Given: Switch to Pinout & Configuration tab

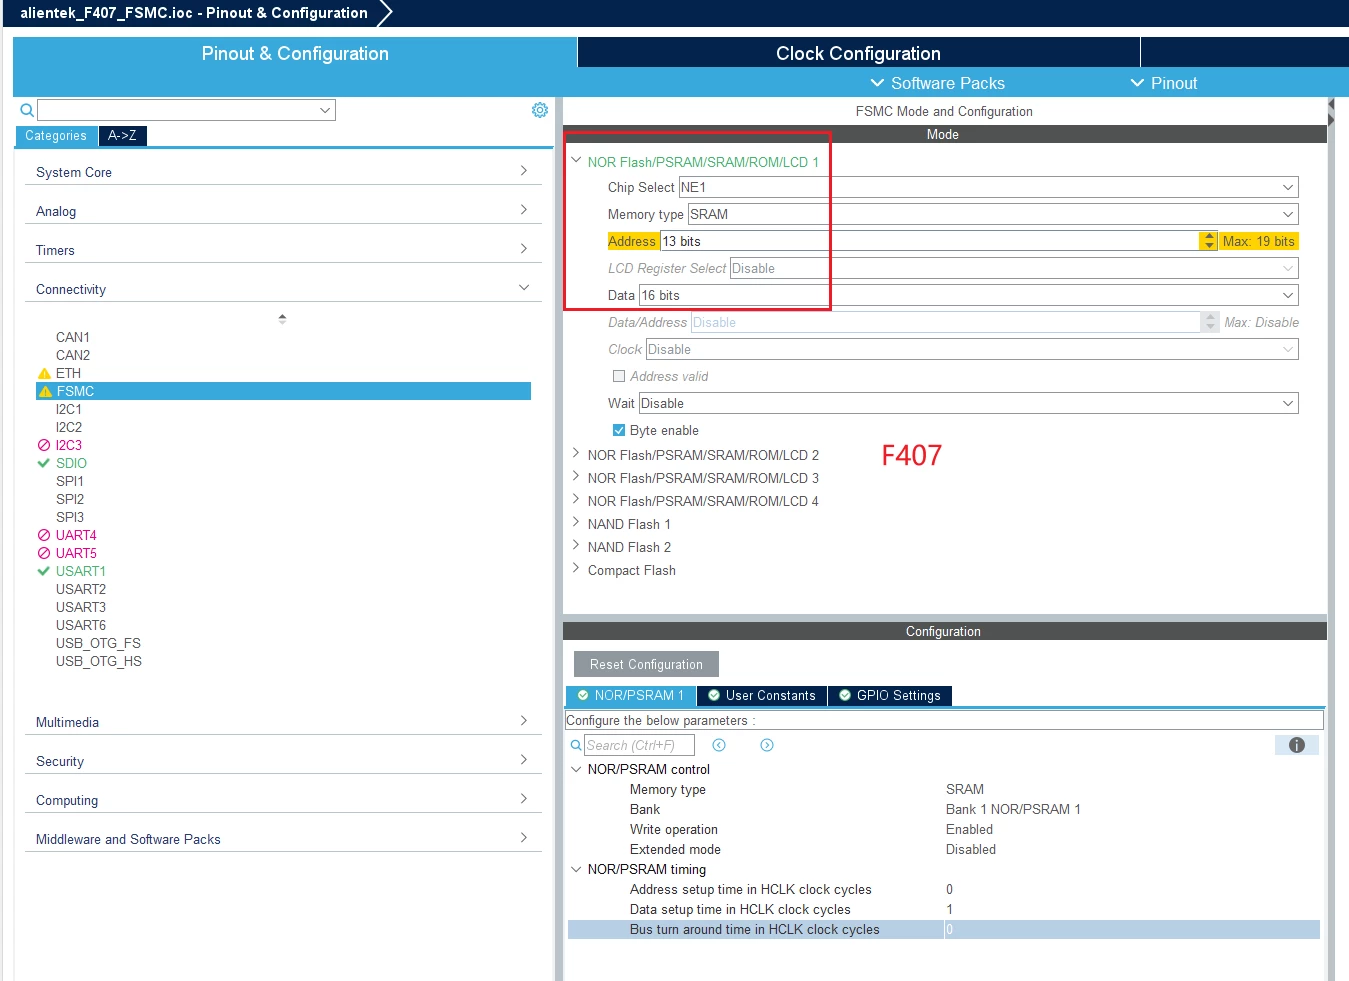Looking at the screenshot, I should pos(295,54).
